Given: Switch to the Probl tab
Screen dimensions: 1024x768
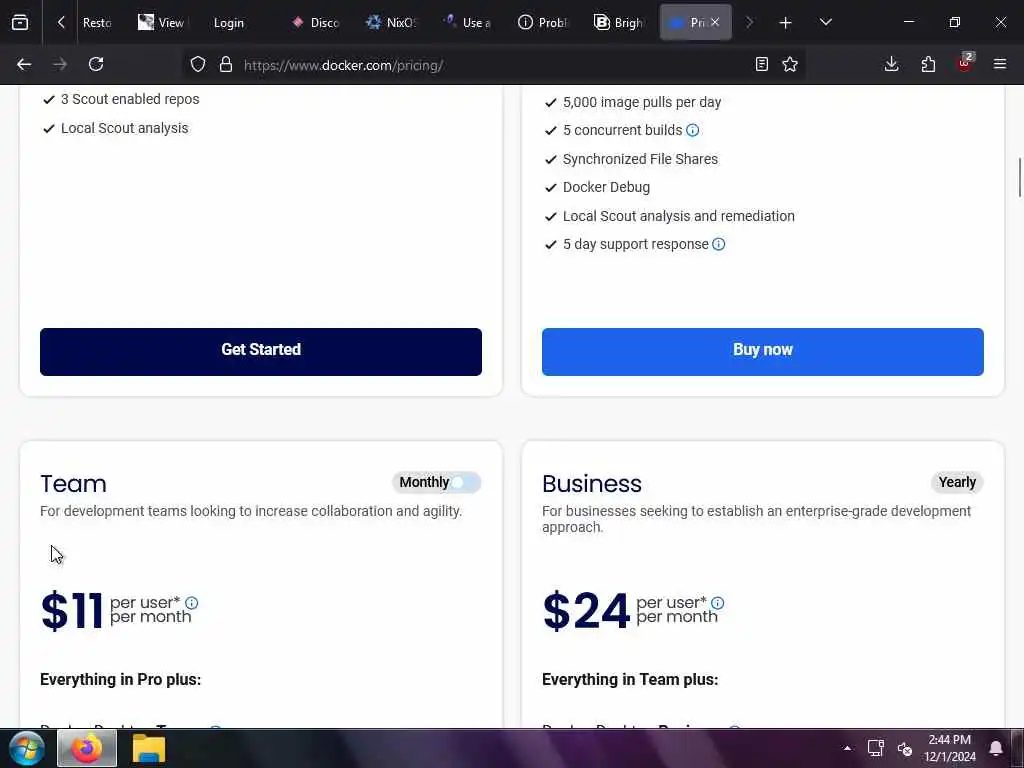Looking at the screenshot, I should click(x=543, y=23).
